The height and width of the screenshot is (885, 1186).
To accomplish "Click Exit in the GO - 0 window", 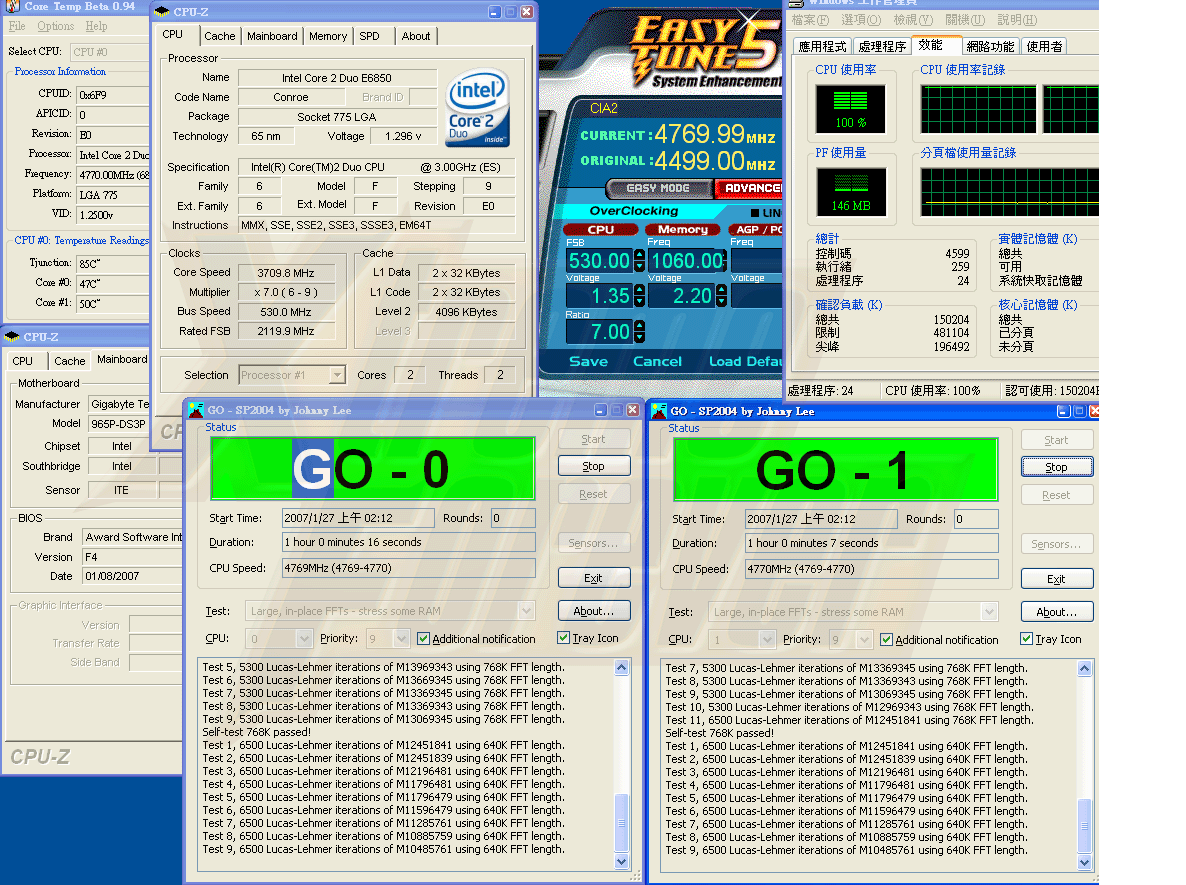I will (x=594, y=578).
